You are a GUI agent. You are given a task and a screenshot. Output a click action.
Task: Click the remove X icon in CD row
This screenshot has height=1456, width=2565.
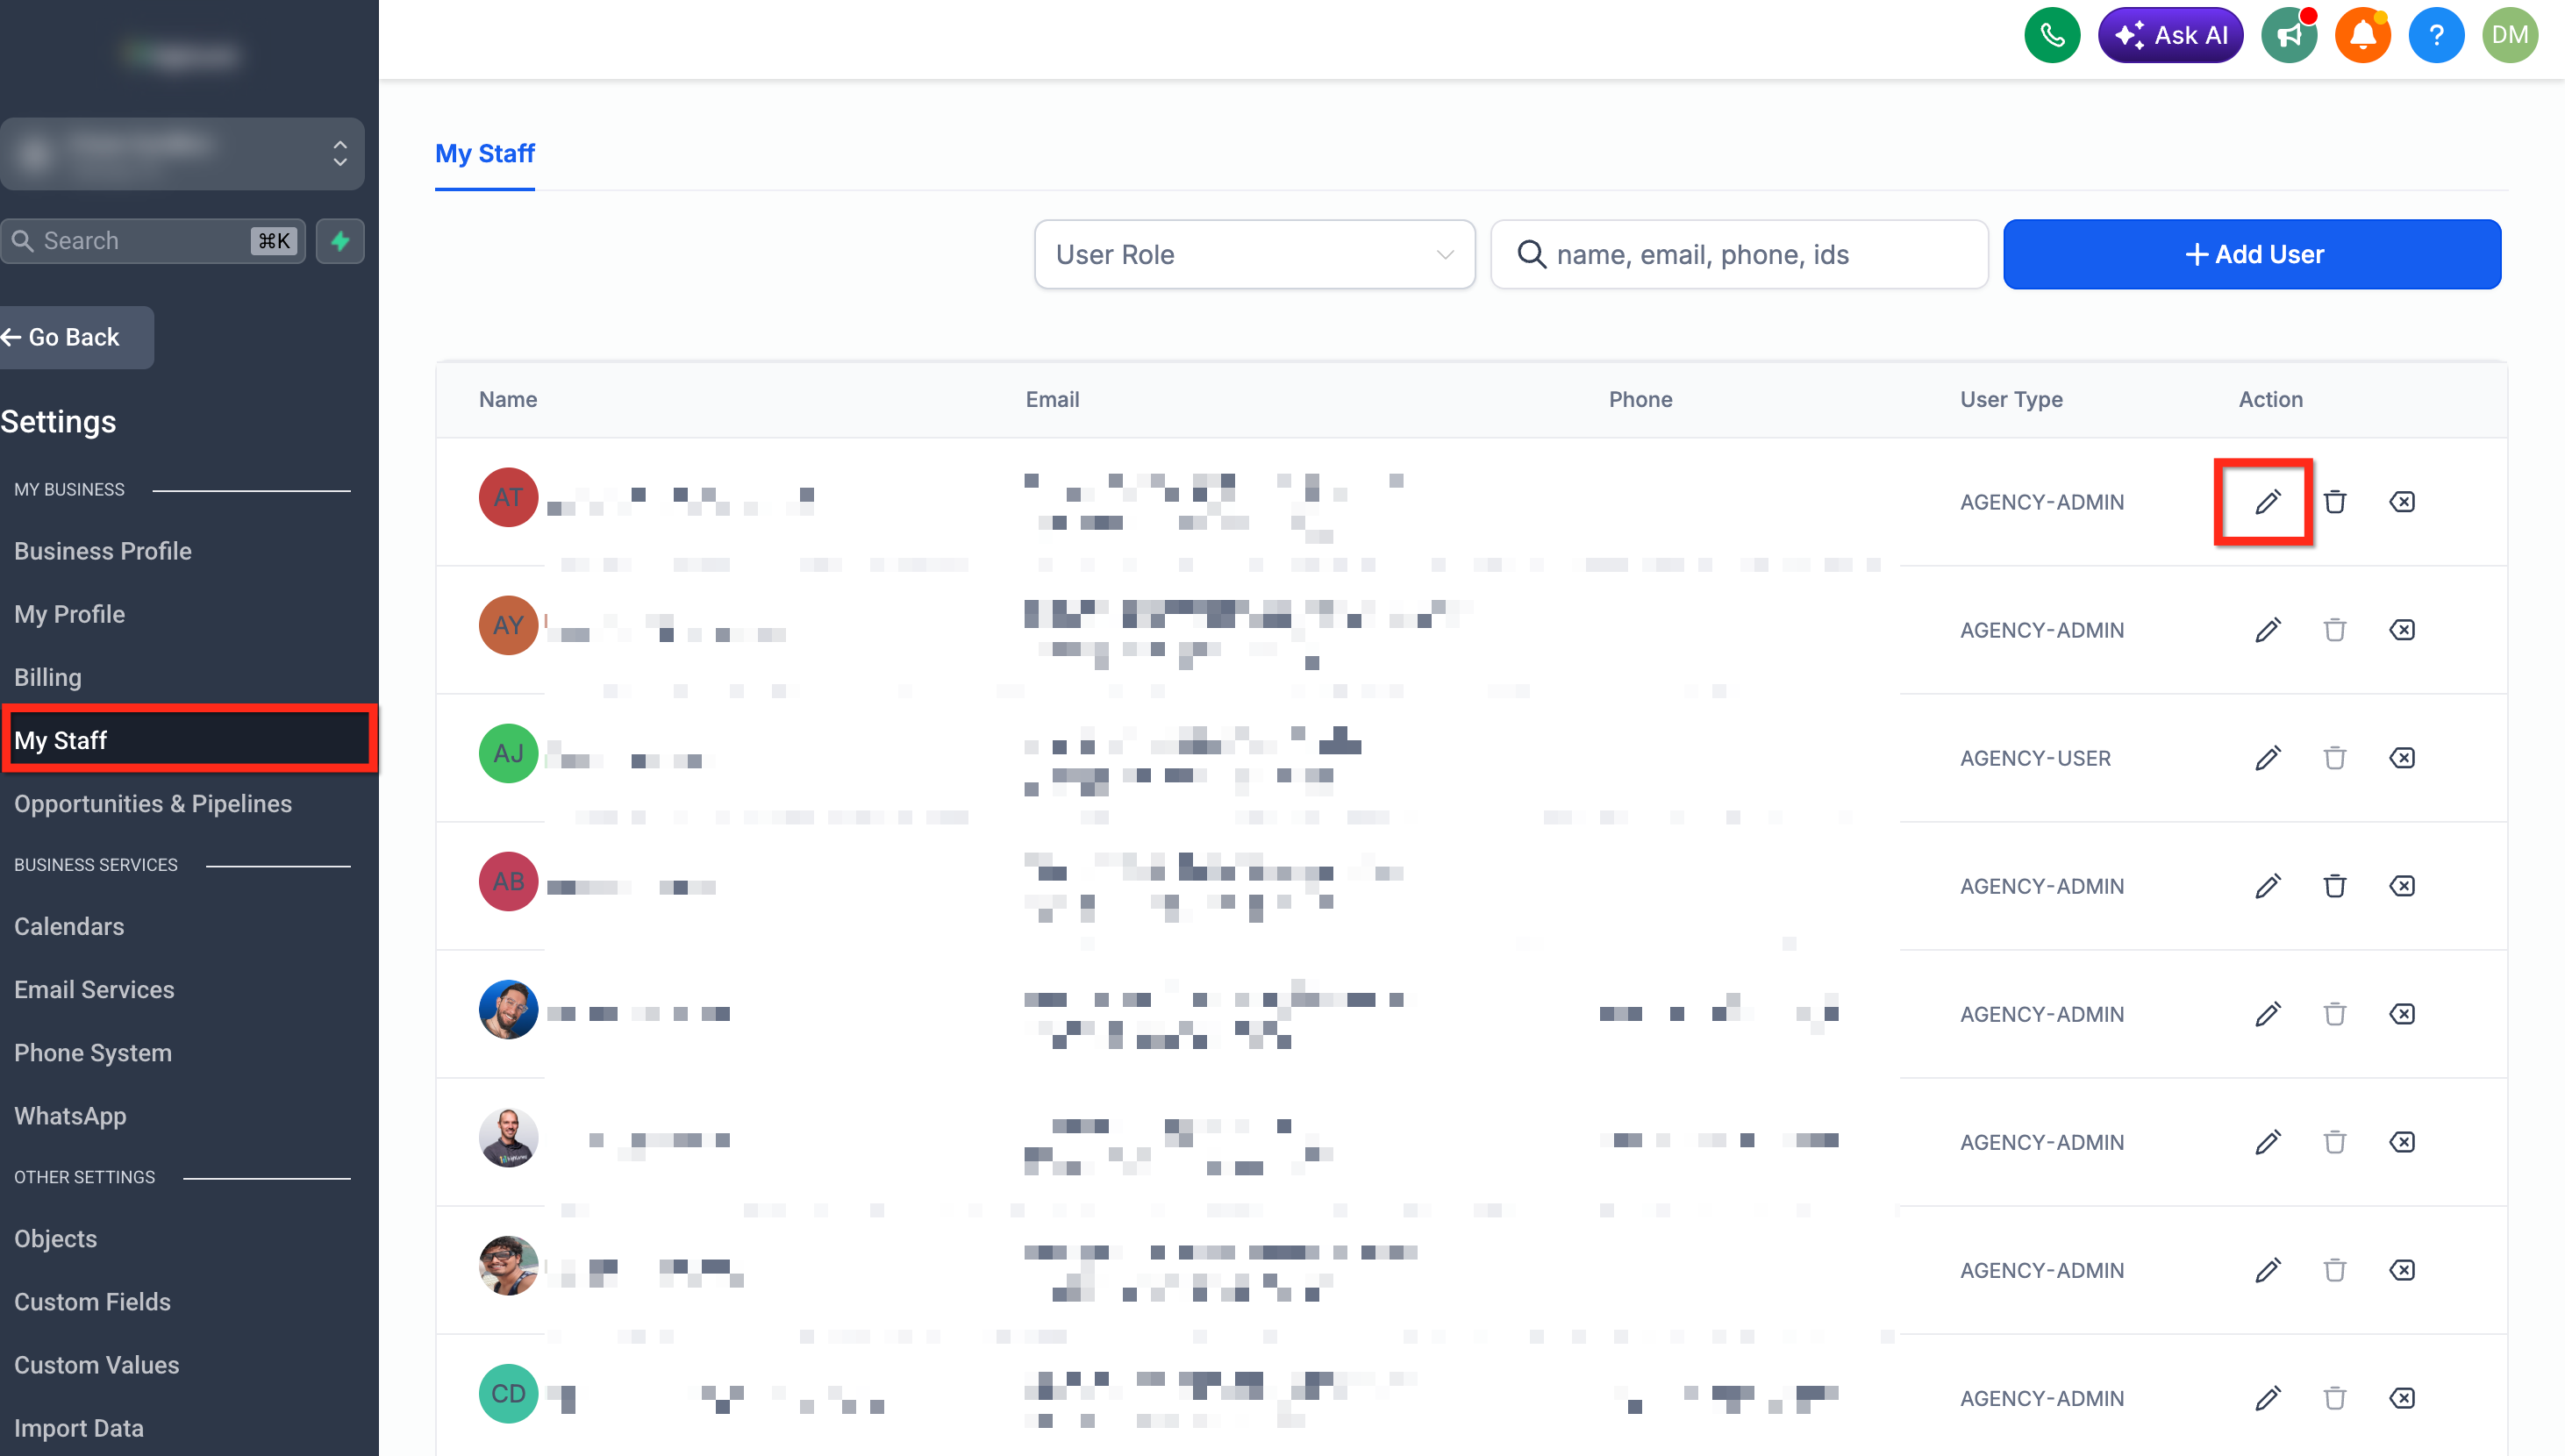(2402, 1398)
